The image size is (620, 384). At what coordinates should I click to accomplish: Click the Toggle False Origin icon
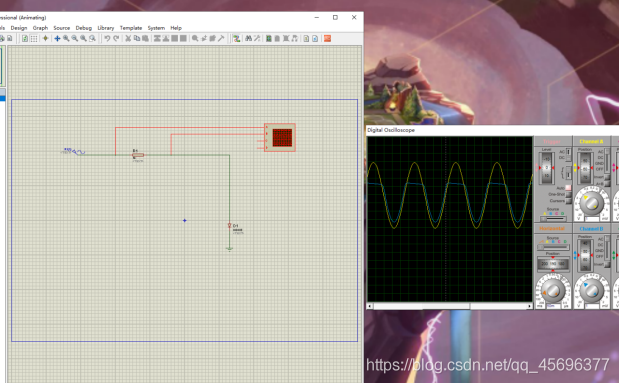coord(45,38)
